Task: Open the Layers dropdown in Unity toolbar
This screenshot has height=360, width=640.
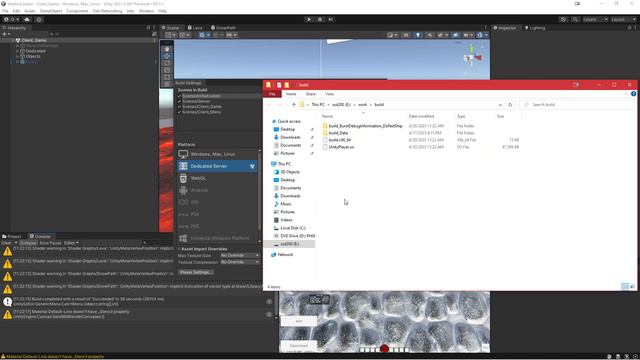Action: tap(595, 19)
